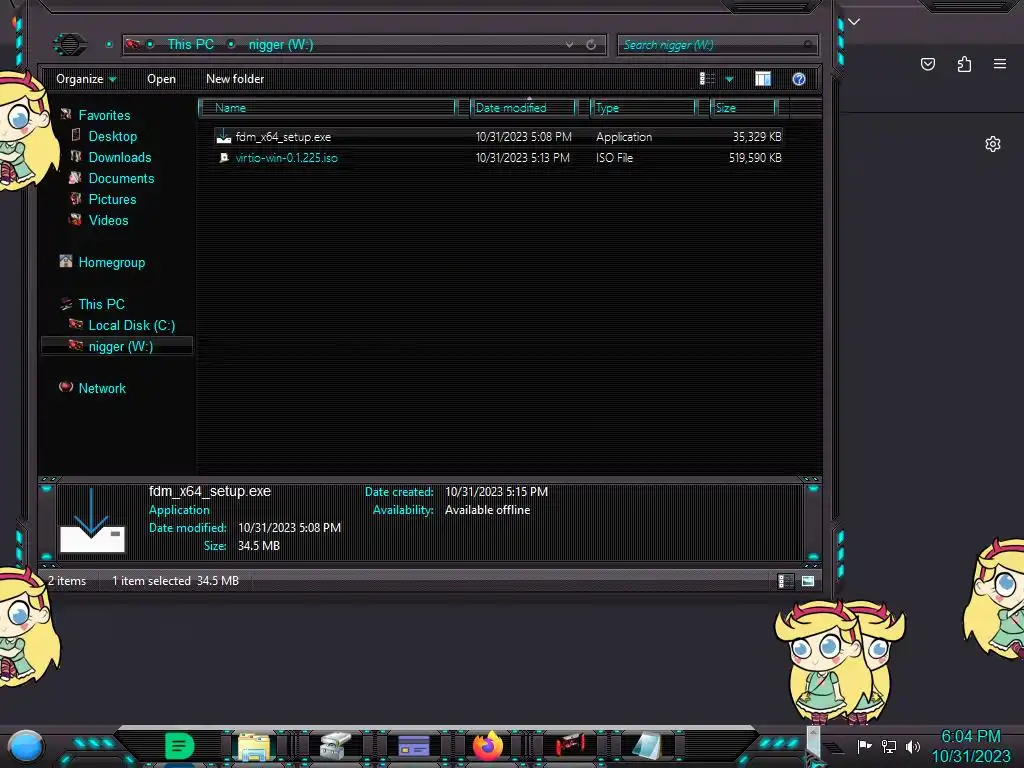Click the drive icon in the address bar

pos(133,44)
